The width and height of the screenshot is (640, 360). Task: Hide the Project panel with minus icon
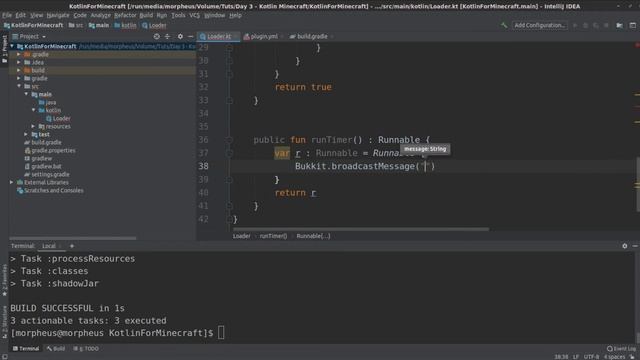coord(191,36)
